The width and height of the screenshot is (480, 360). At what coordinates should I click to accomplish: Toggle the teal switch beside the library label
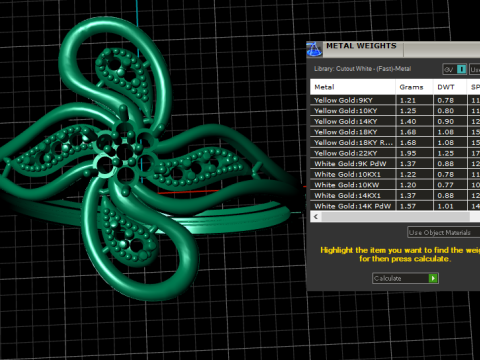point(461,69)
